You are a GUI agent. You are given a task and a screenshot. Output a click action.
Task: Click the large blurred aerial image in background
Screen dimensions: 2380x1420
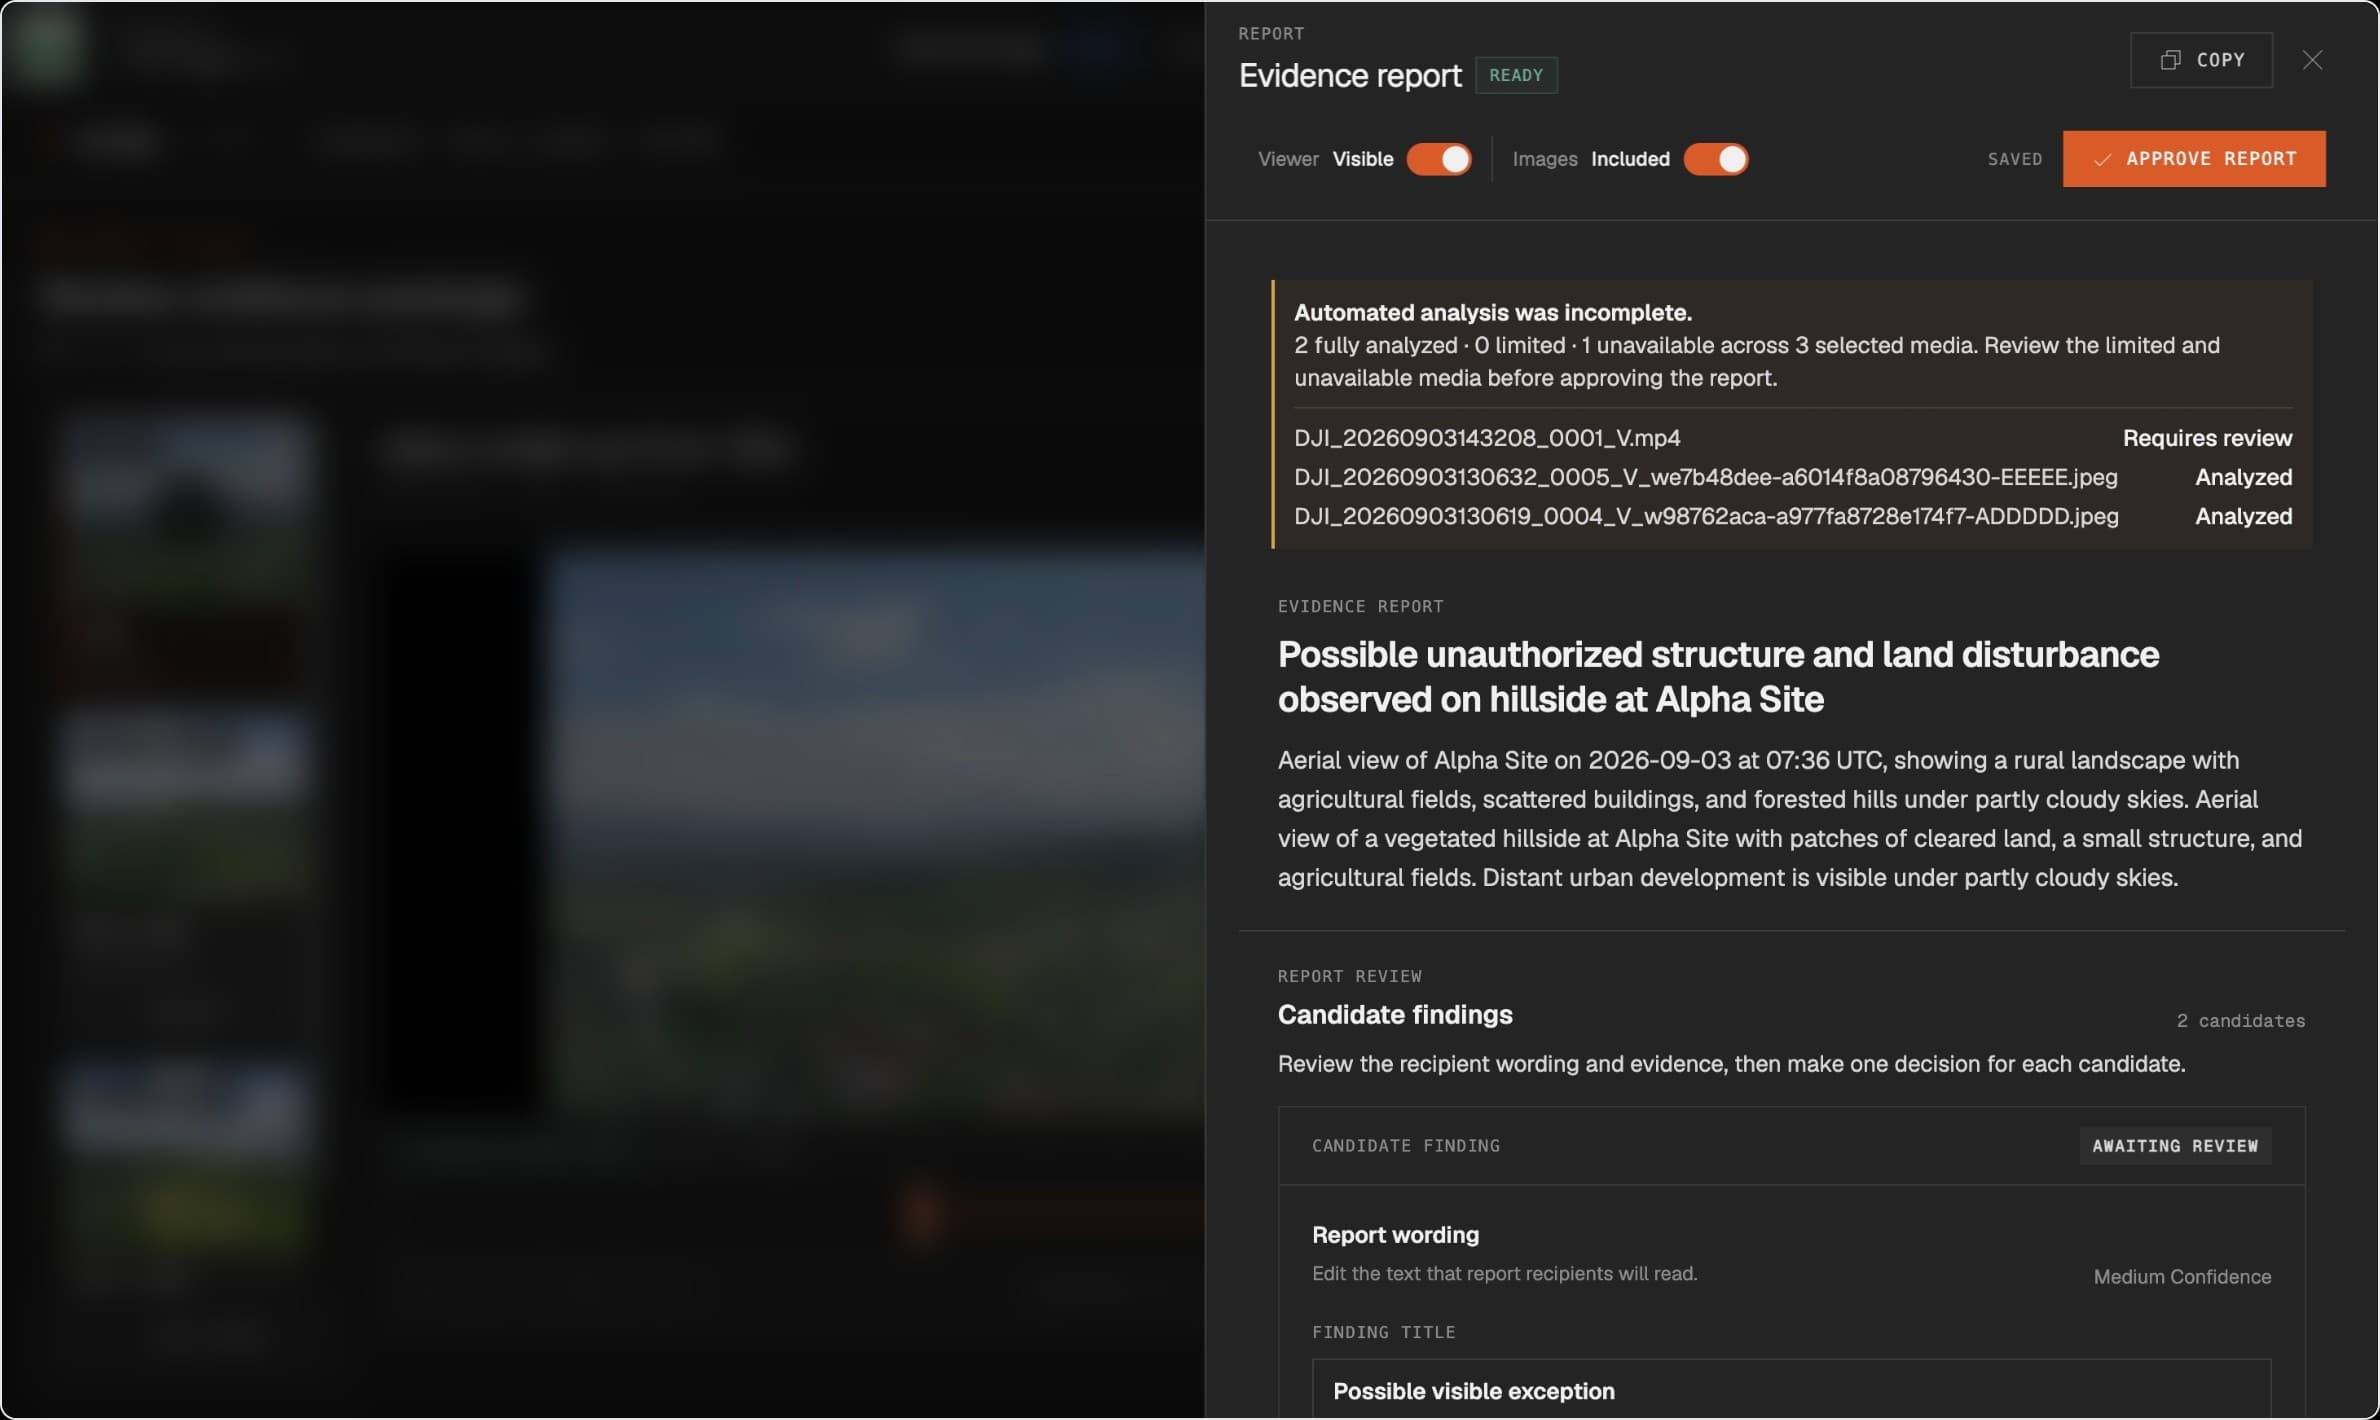click(x=878, y=830)
